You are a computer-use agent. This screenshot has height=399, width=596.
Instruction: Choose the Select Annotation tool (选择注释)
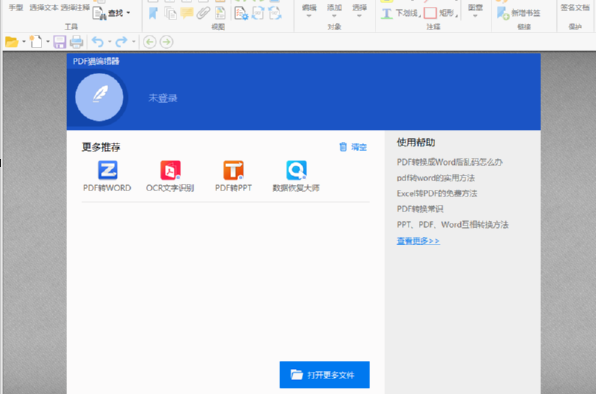pyautogui.click(x=75, y=8)
